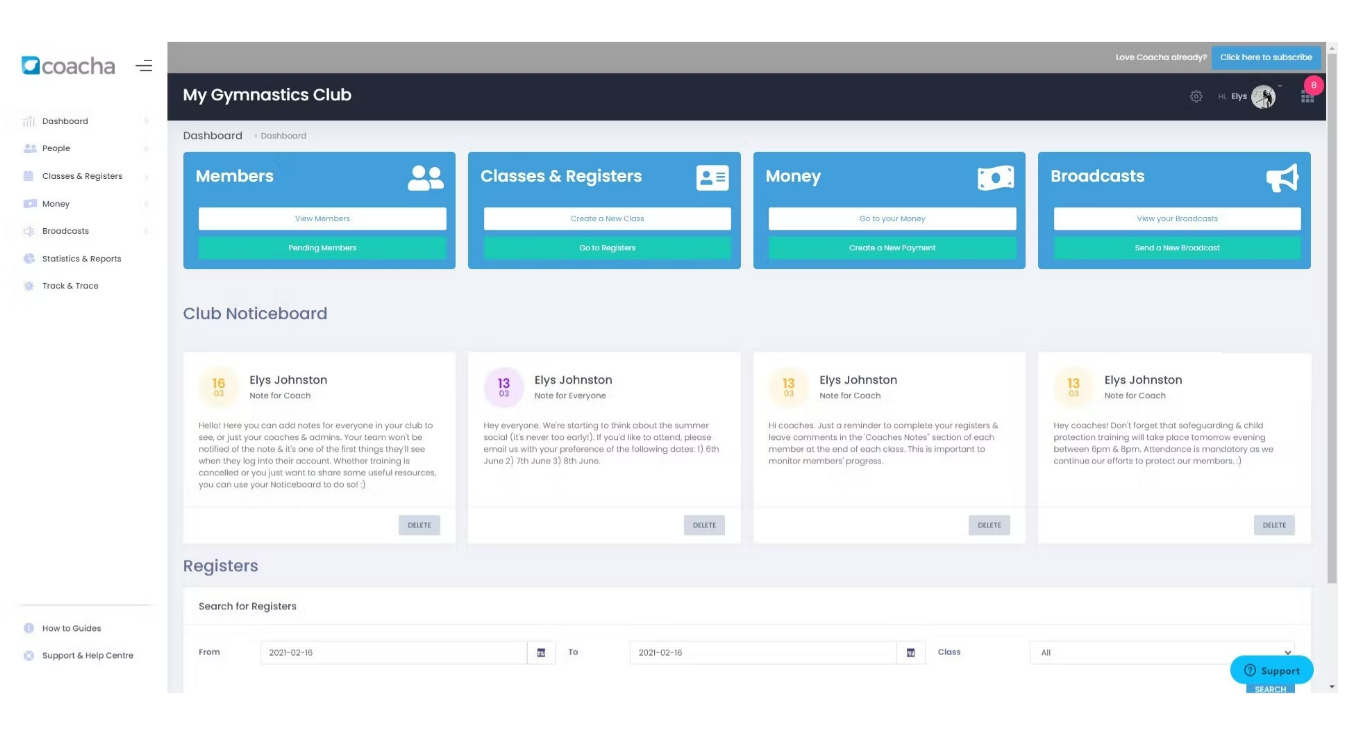Click the megaphone icon on the Broadcasts card
Image resolution: width=1348 pixels, height=735 pixels.
1282,177
